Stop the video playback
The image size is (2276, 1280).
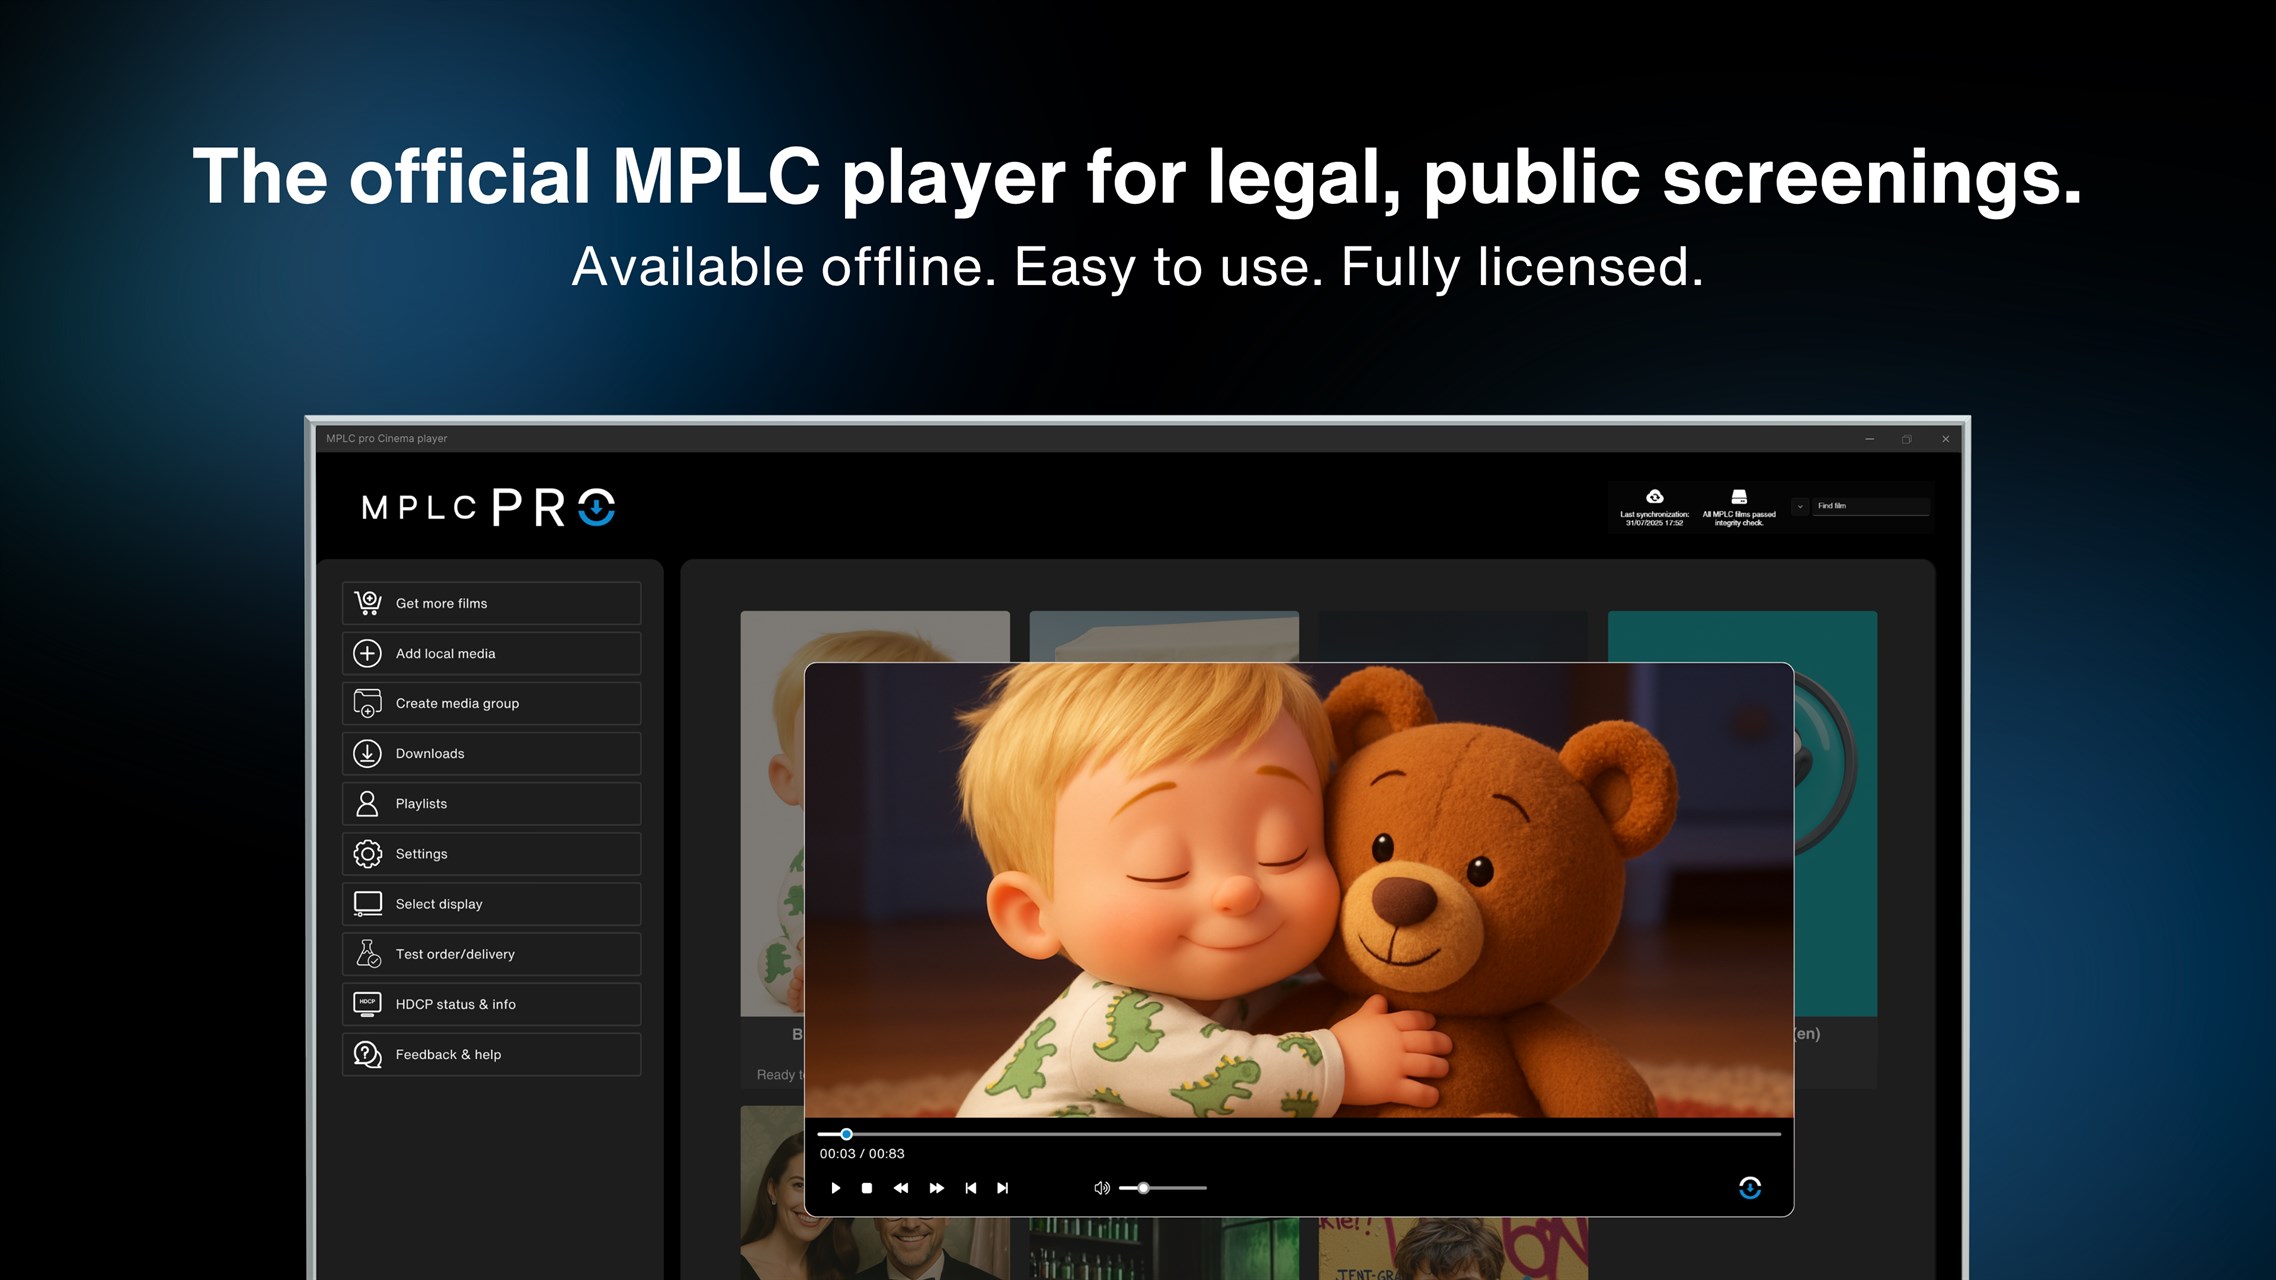867,1188
